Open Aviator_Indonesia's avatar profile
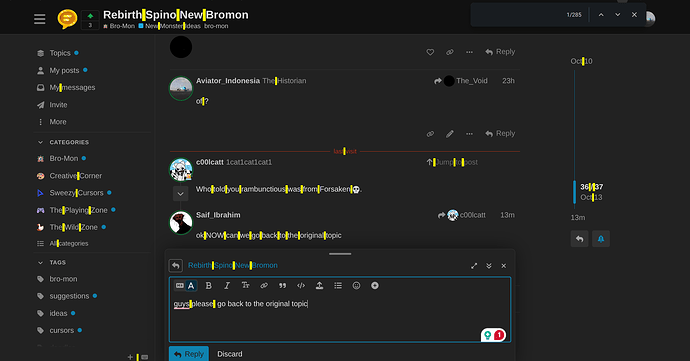Image resolution: width=690 pixels, height=361 pixels. pos(181,88)
